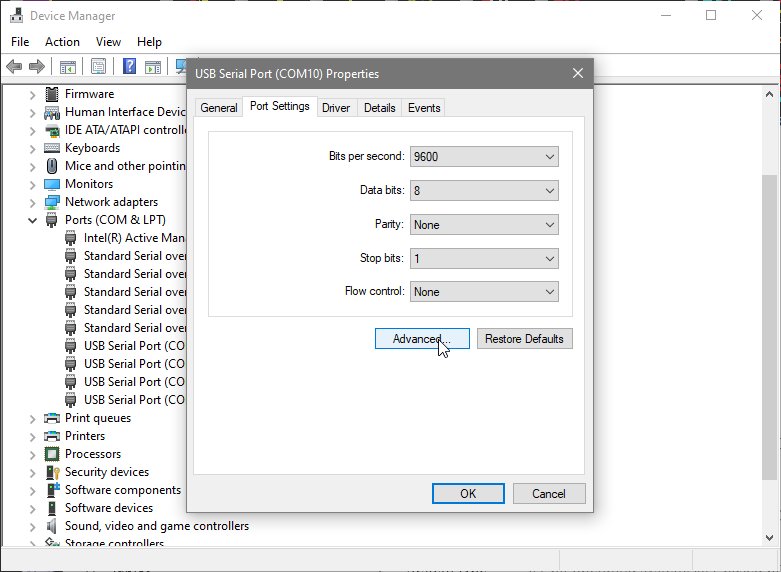Click the device tree vertical scrollbar thumb

(770, 327)
